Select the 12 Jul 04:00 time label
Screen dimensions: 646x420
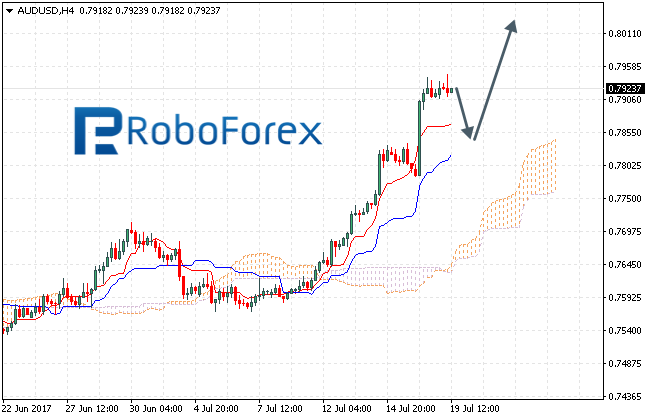pos(347,409)
